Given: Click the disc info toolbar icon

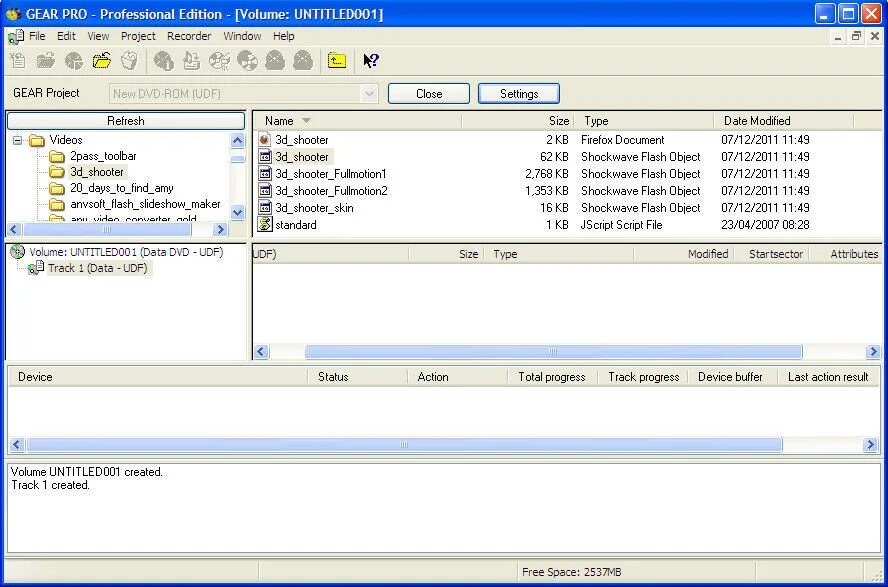Looking at the screenshot, I should click(164, 61).
